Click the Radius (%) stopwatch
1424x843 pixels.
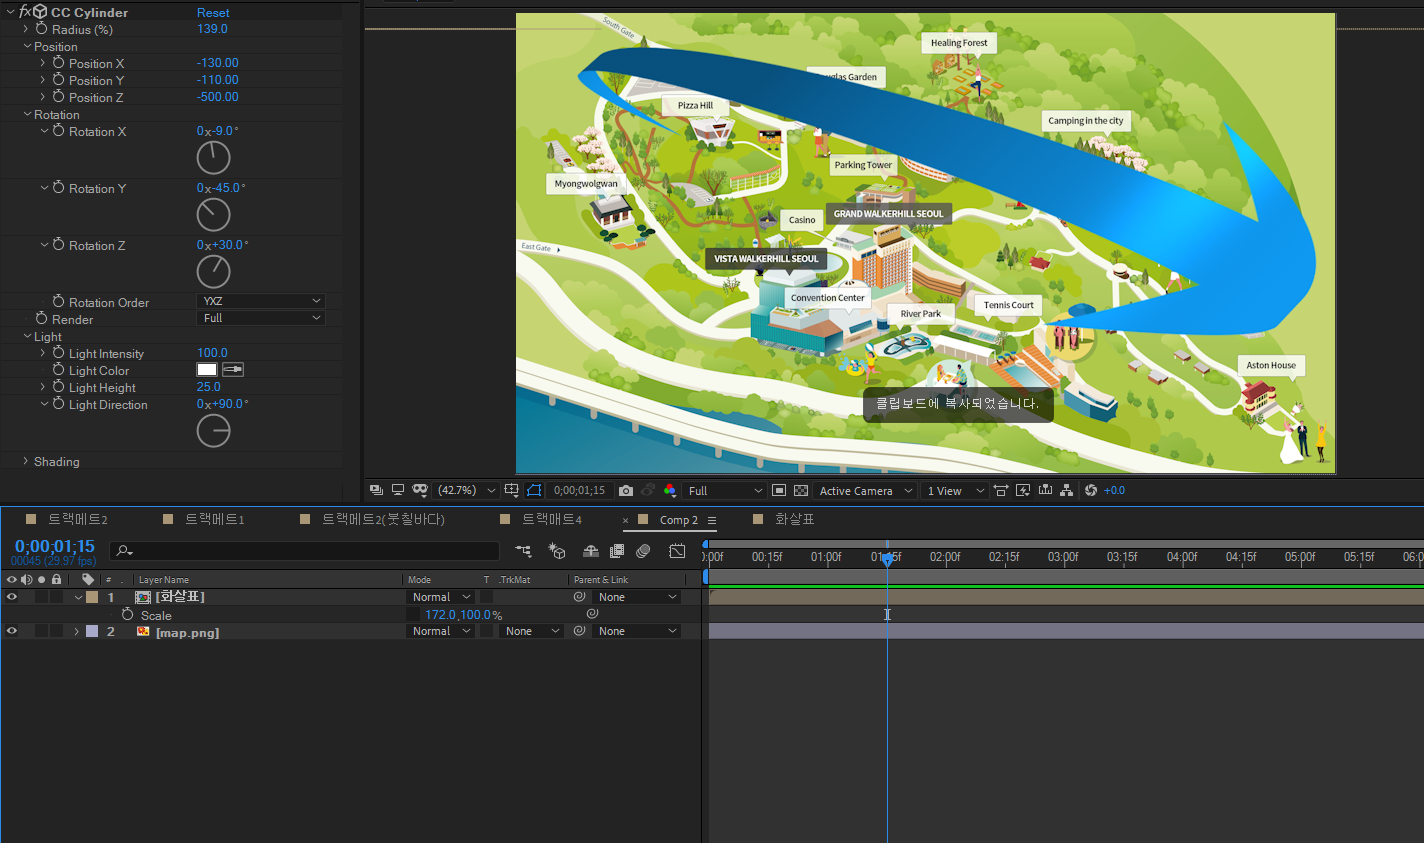[x=42, y=29]
